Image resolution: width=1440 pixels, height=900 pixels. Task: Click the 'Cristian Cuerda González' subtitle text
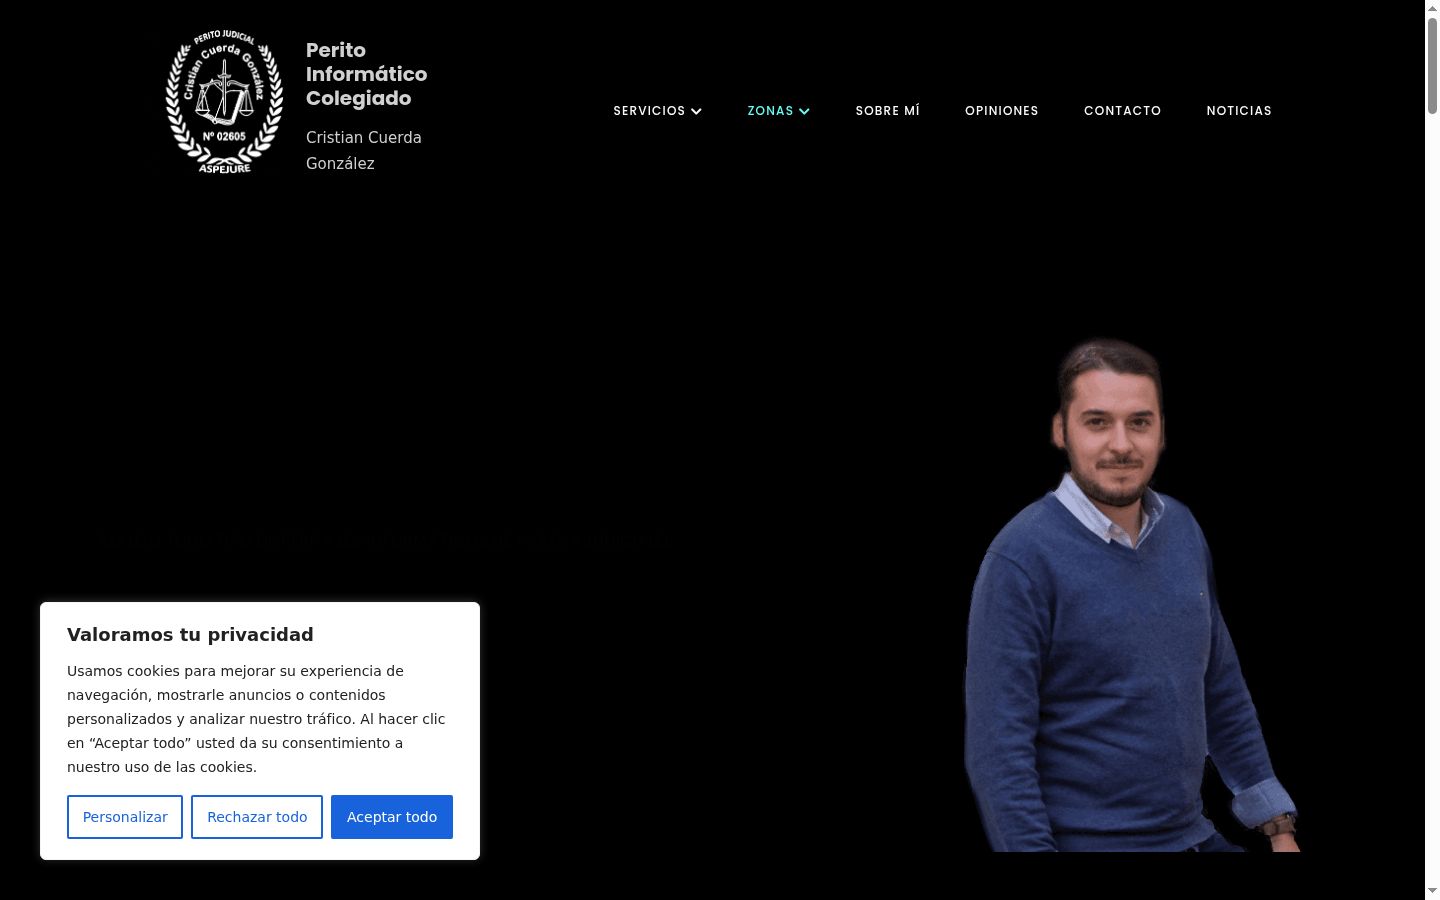[364, 150]
